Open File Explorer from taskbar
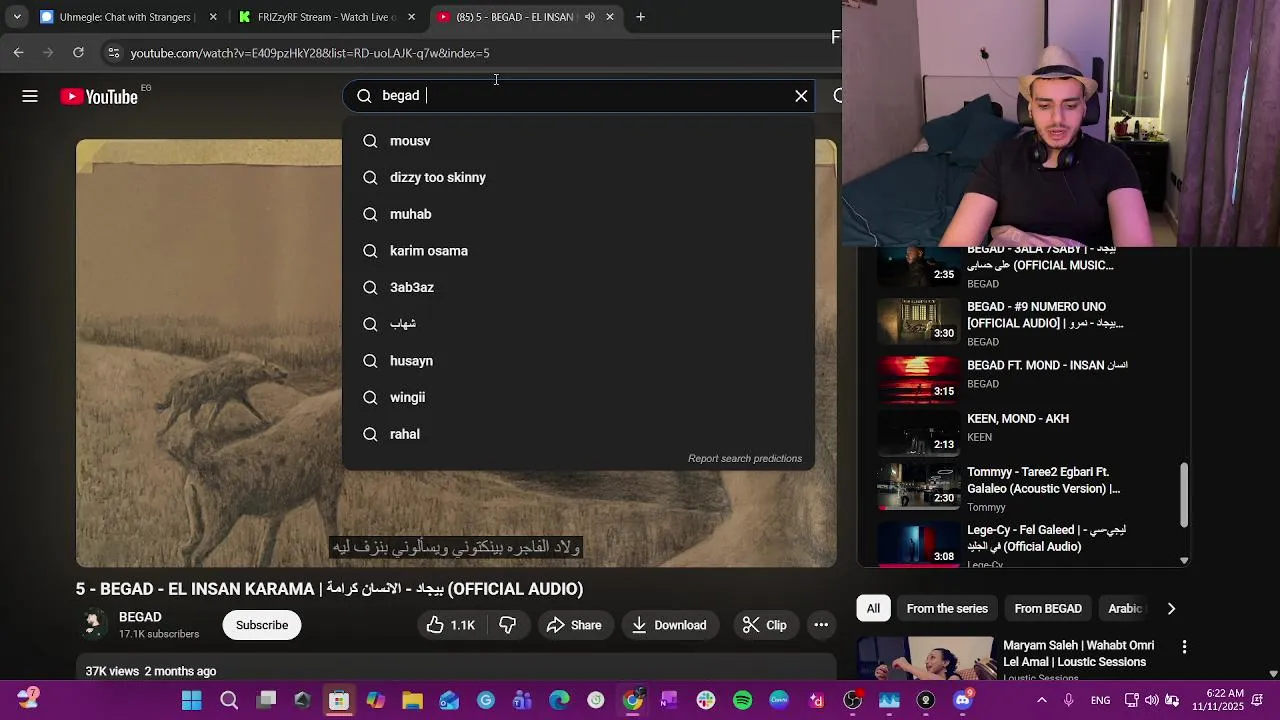The height and width of the screenshot is (720, 1280). click(413, 700)
